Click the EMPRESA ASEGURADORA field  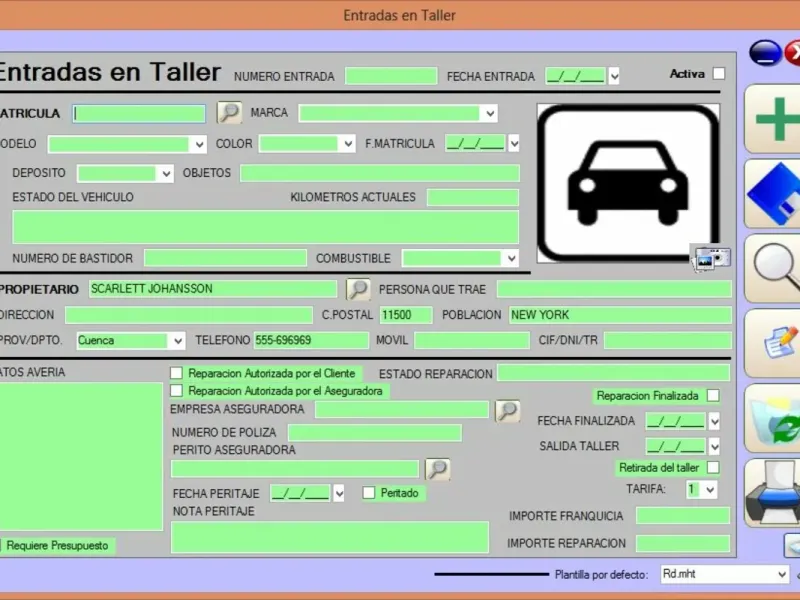point(402,409)
